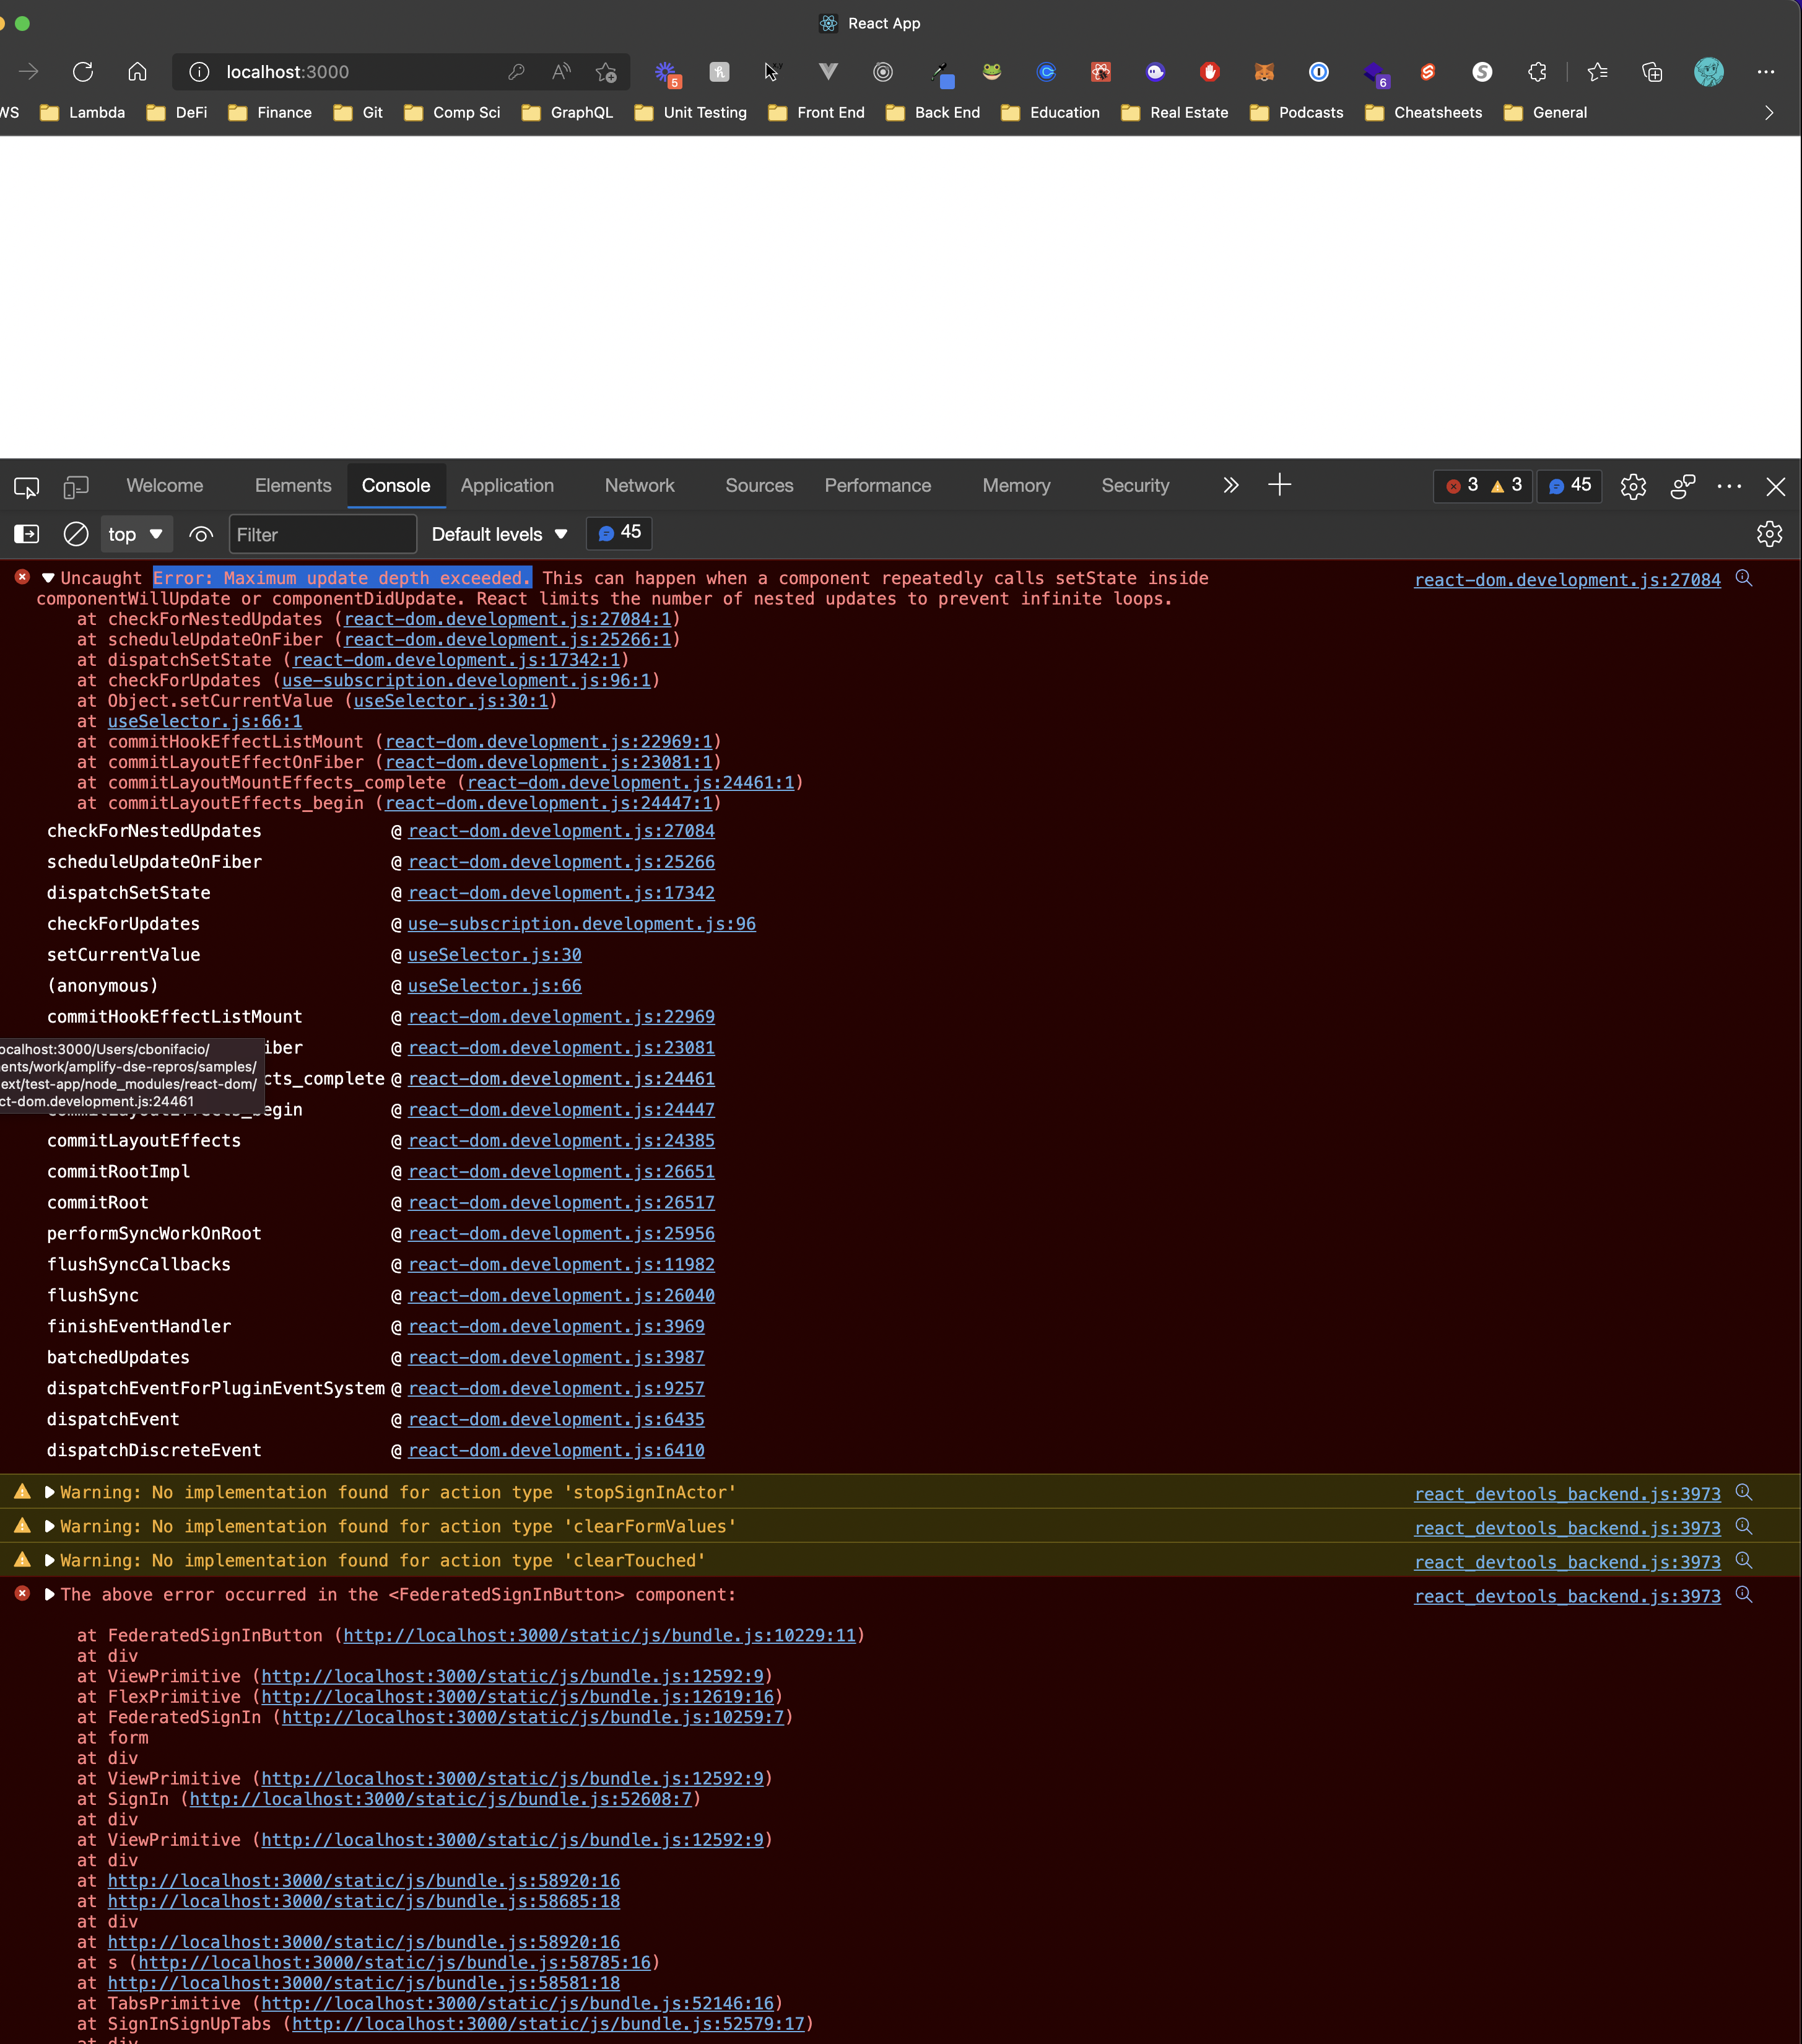Clear the console output
1802x2044 pixels.
coord(75,534)
